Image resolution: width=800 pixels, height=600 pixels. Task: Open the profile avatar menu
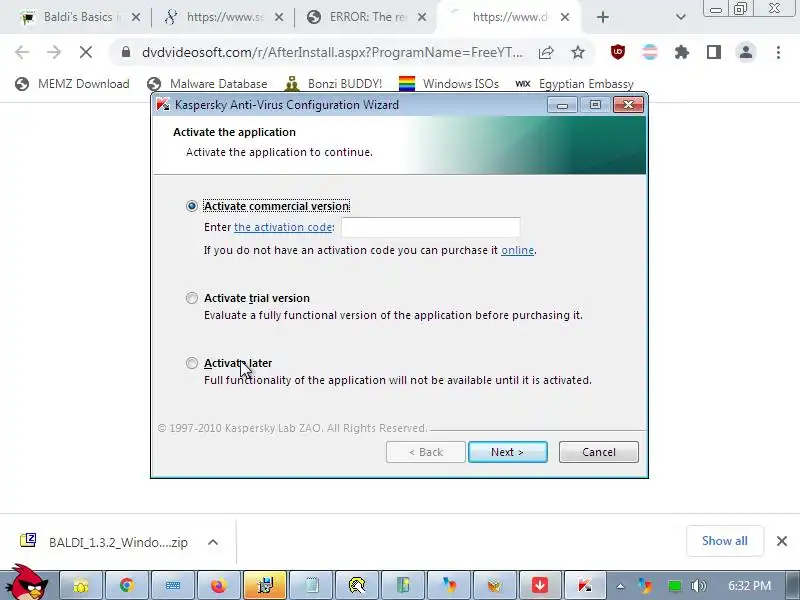coord(746,52)
